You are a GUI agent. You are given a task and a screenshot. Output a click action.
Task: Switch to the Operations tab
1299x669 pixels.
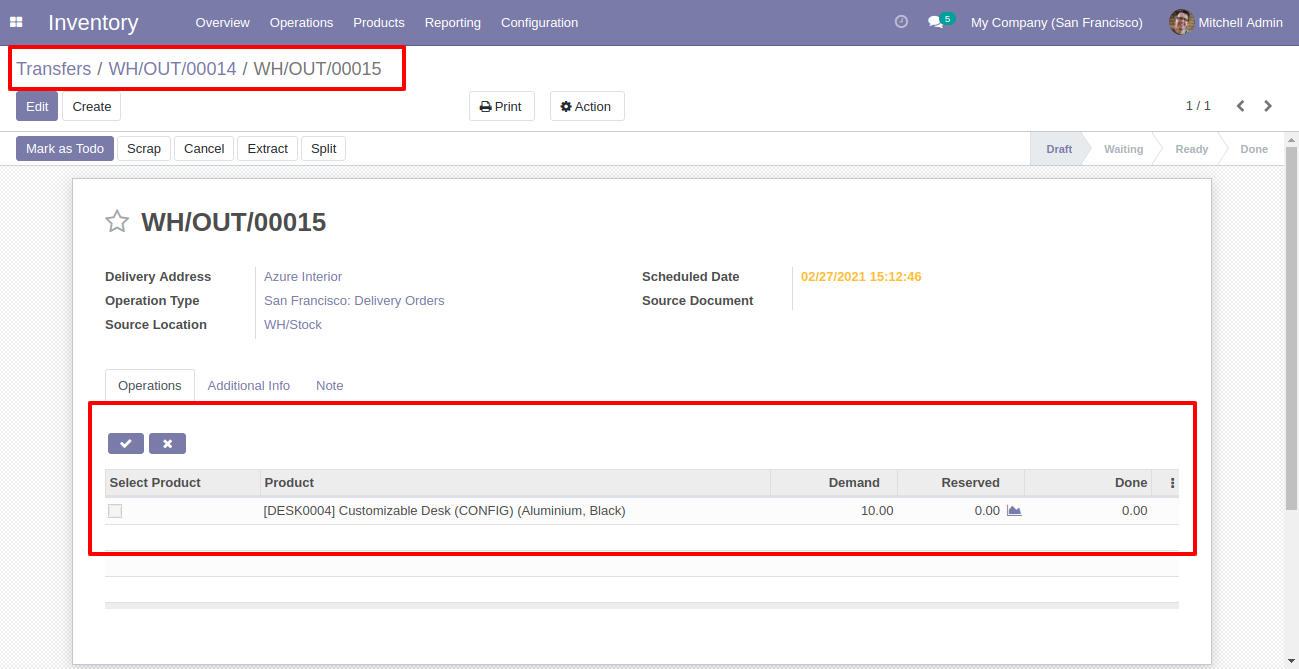click(x=150, y=385)
